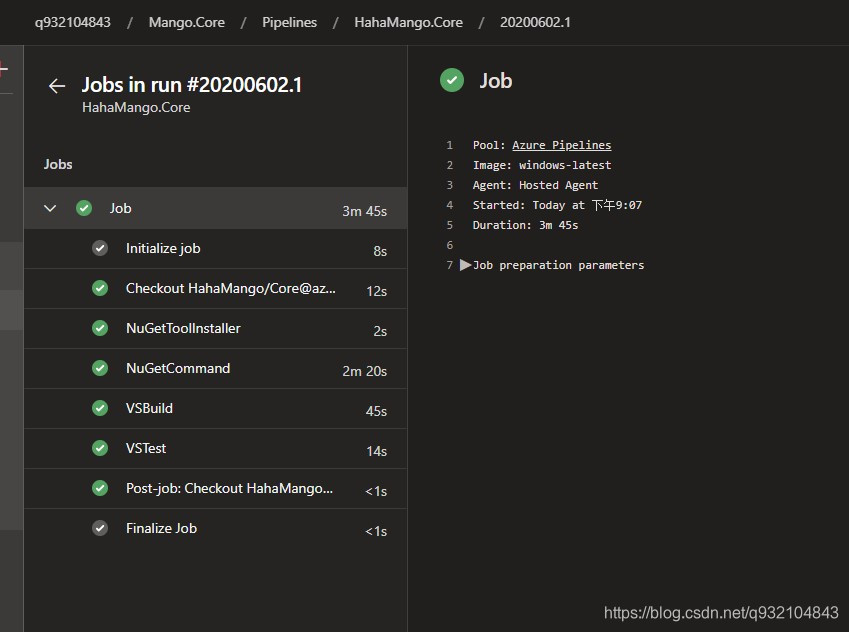Click the 45s duration of VSBuild

[x=376, y=411]
